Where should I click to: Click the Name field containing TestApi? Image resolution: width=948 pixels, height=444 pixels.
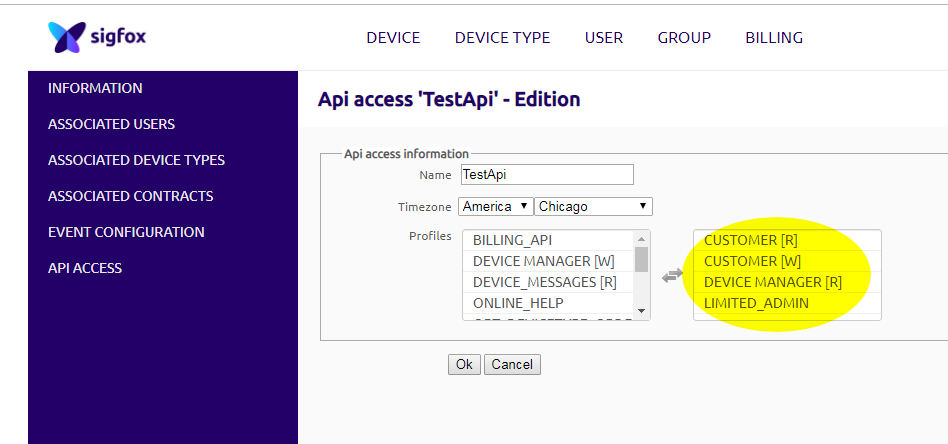pyautogui.click(x=547, y=175)
